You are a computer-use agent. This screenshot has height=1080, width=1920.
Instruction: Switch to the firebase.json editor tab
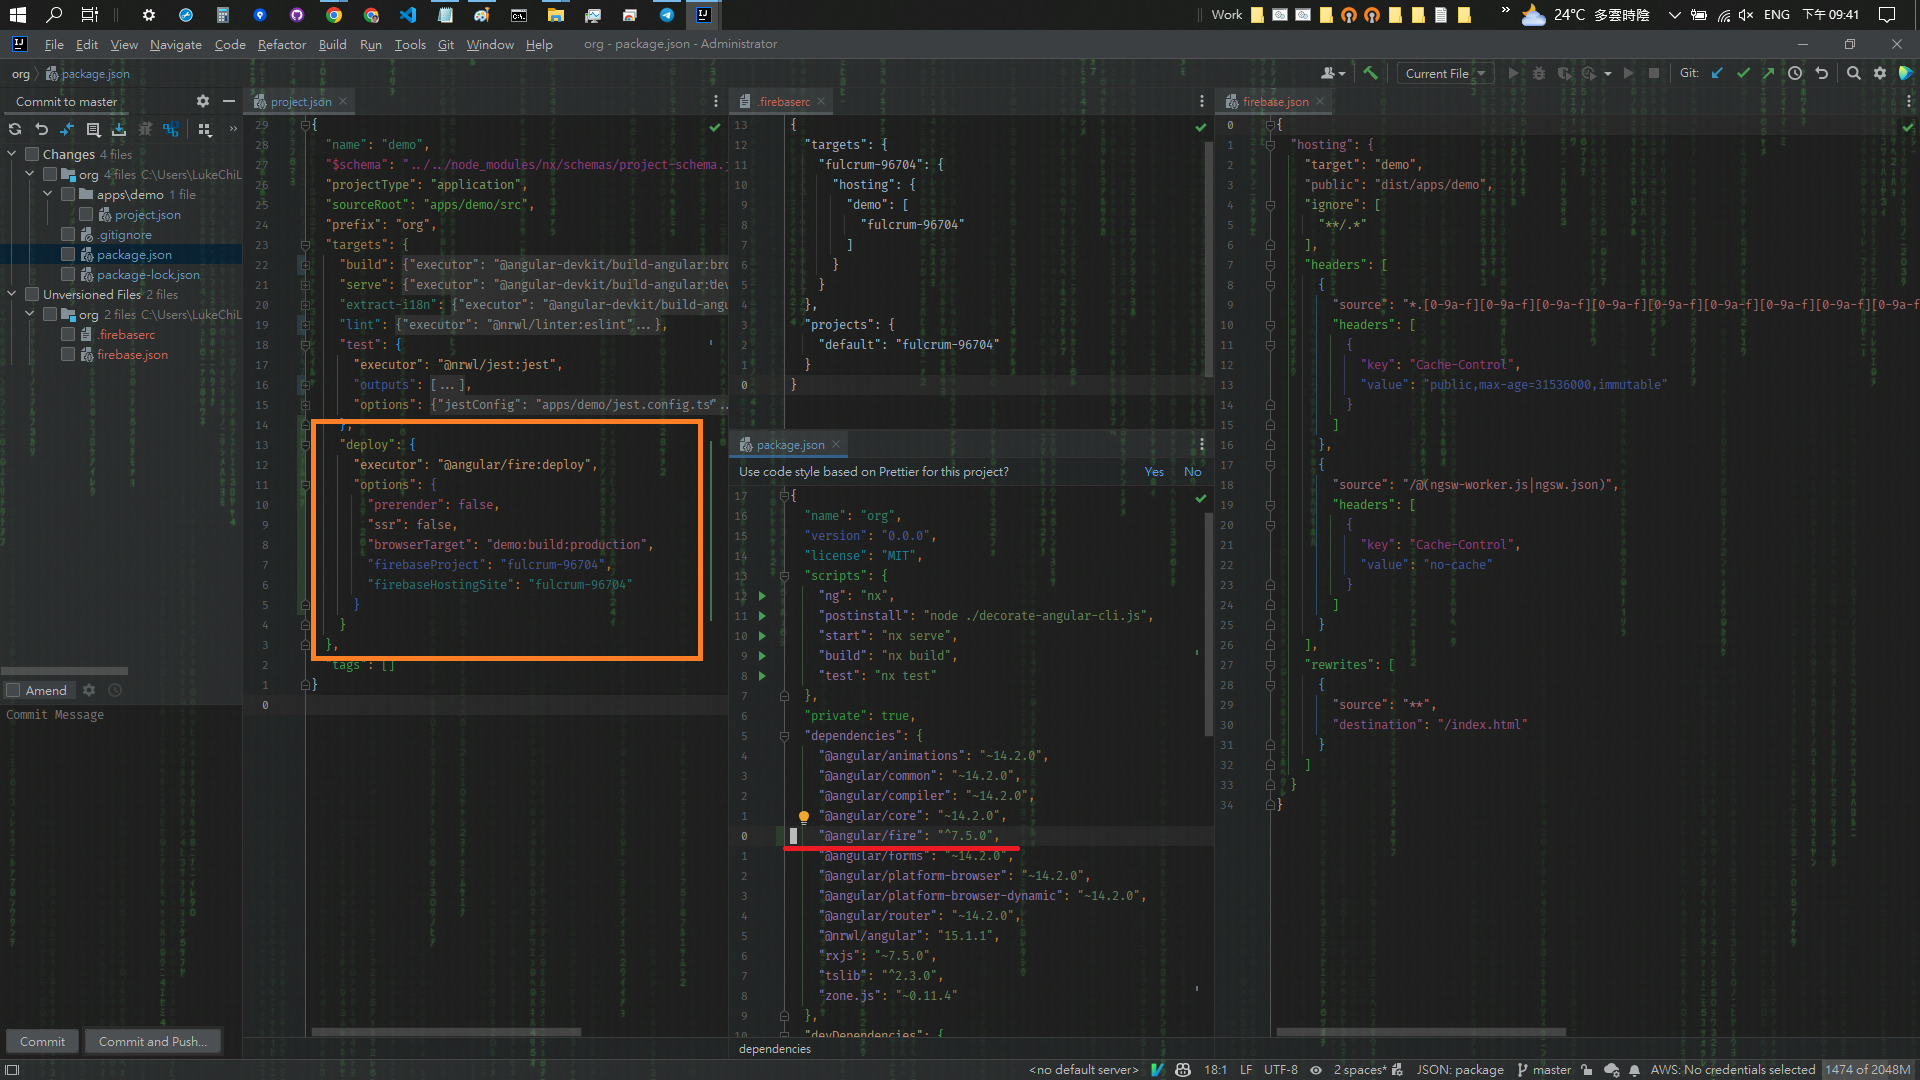tap(1275, 101)
